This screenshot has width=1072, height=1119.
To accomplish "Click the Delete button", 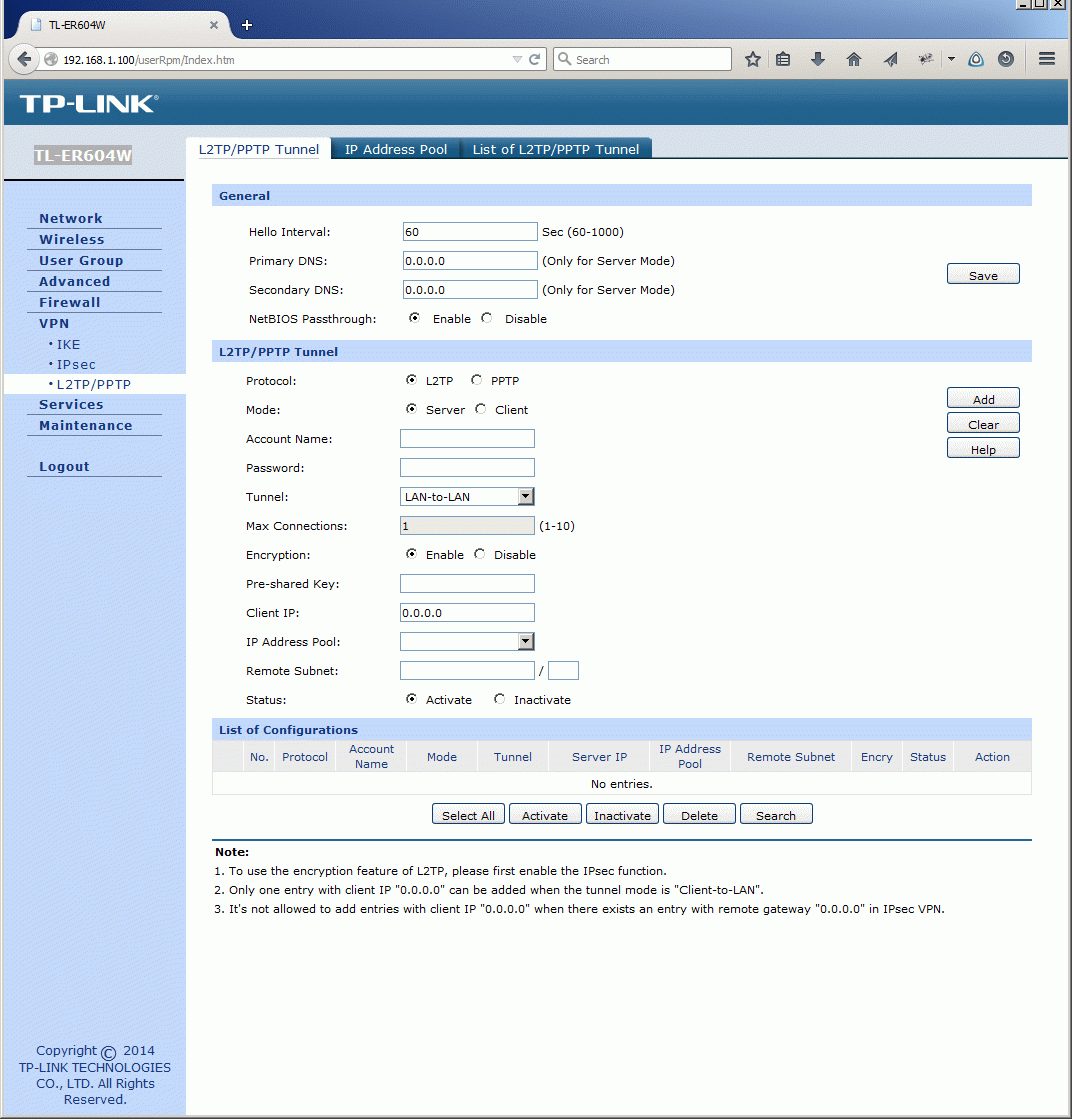I will [699, 815].
